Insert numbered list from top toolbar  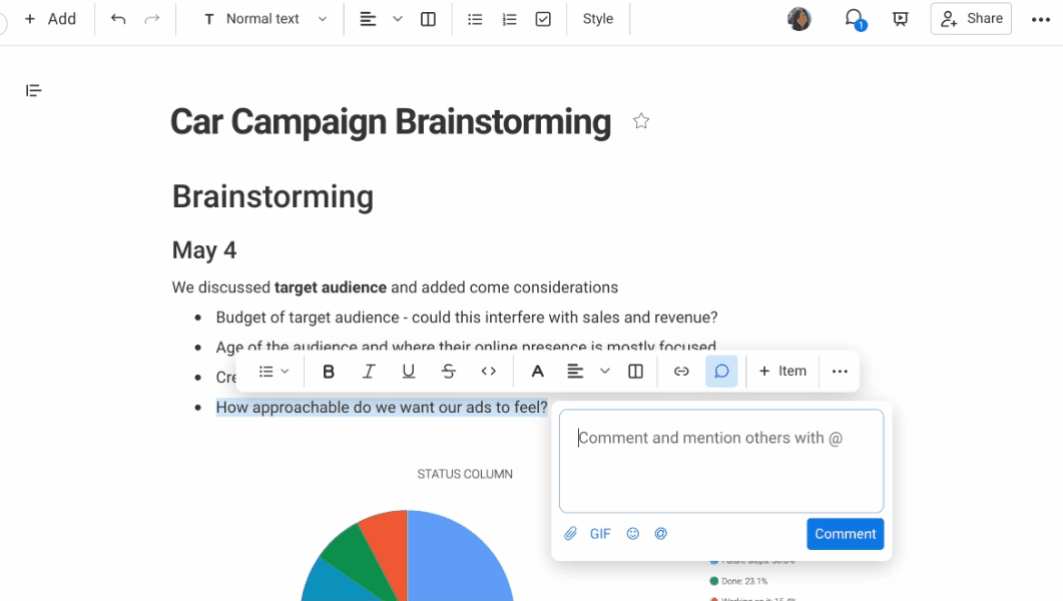(x=509, y=19)
